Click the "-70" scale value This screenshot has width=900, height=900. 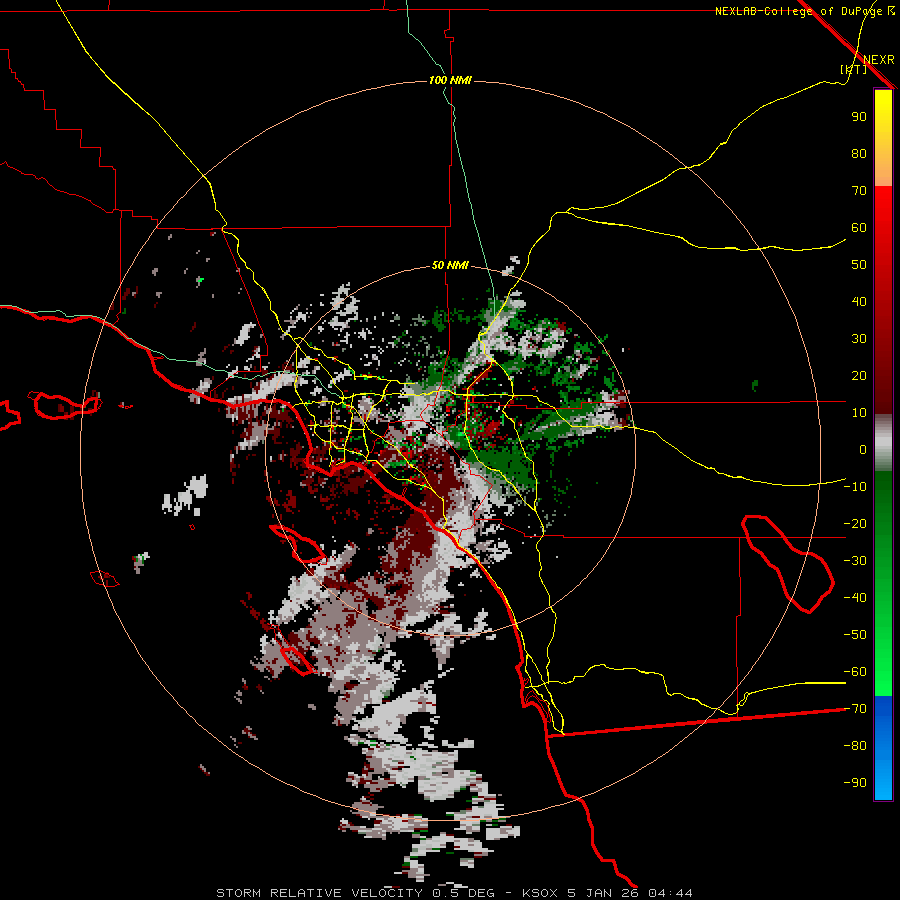click(x=855, y=709)
